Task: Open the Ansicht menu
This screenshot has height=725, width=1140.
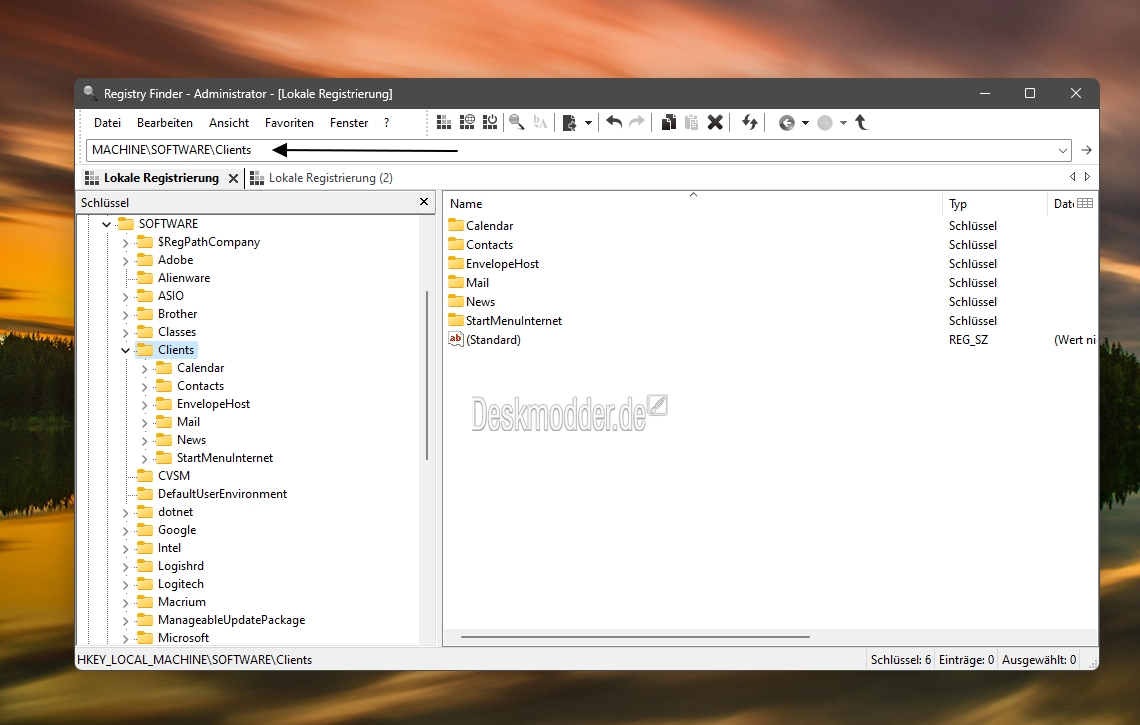Action: [x=229, y=123]
